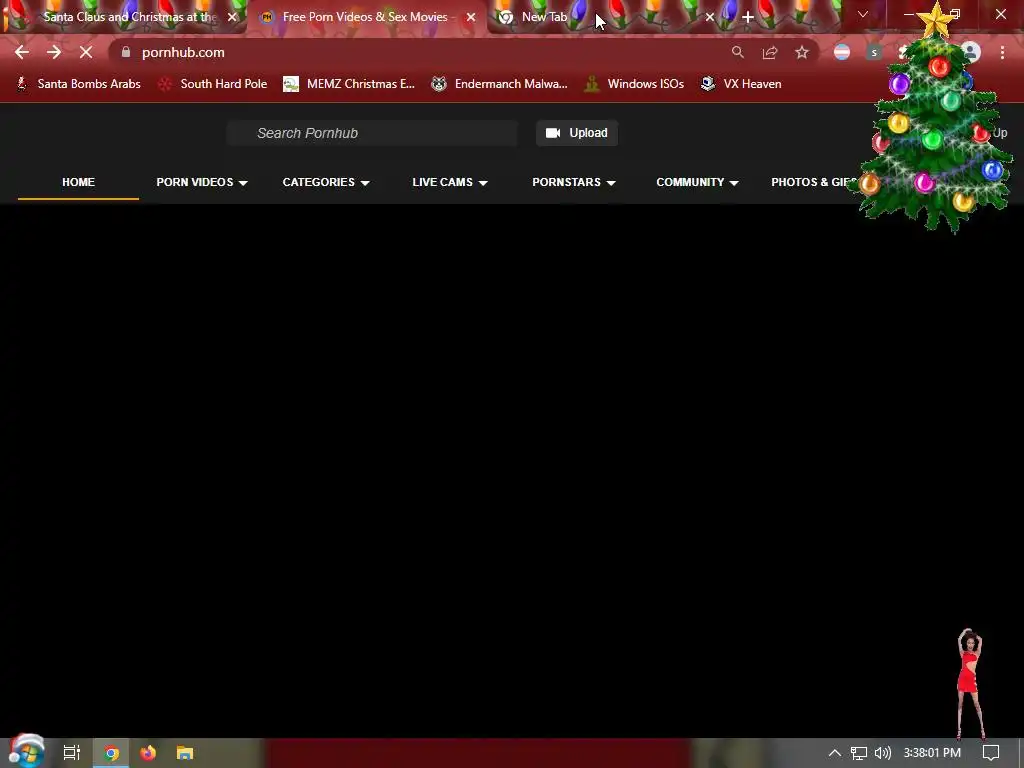Viewport: 1024px width, 768px height.
Task: Switch to the Santa Claus and Christmas tab
Action: click(x=124, y=17)
